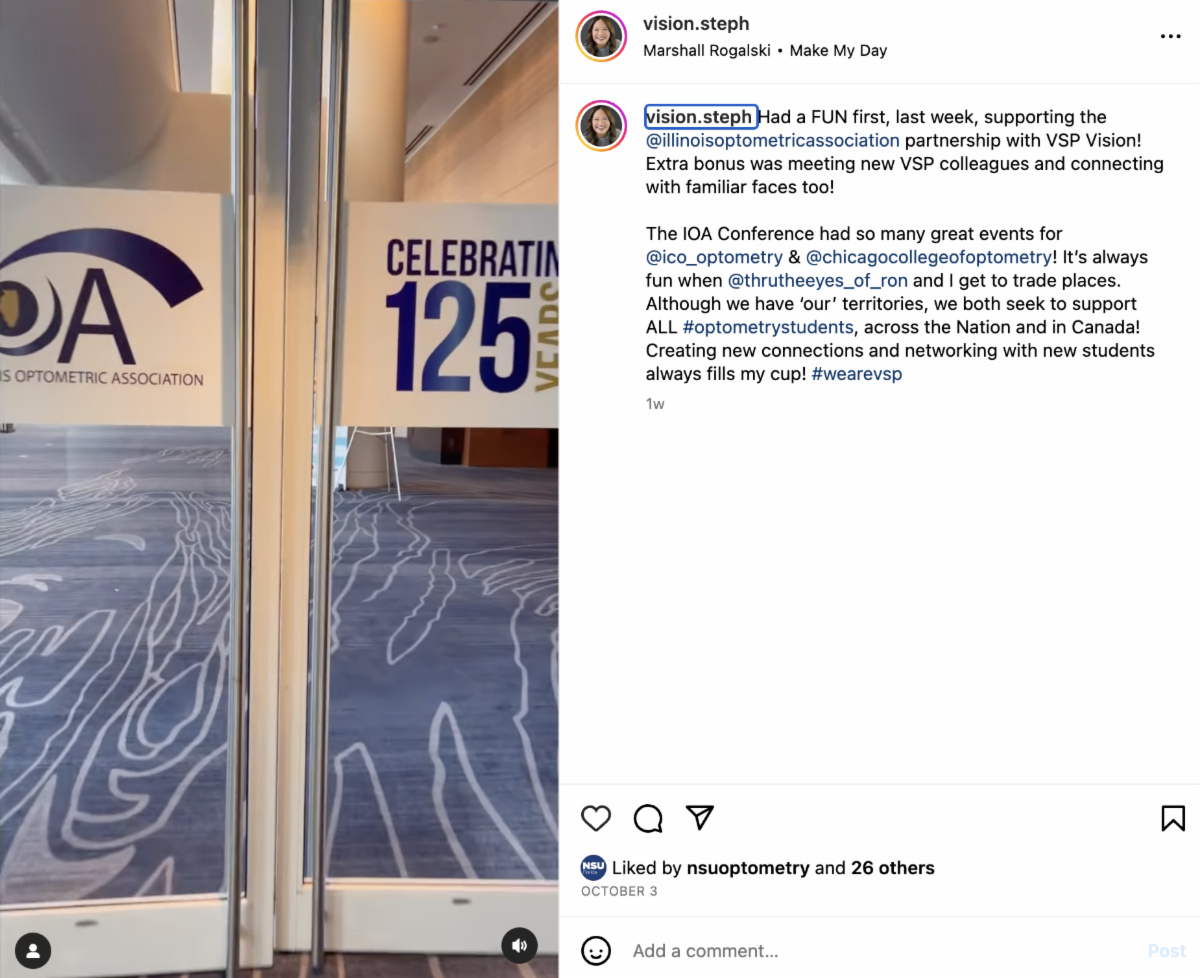Visit @illinoisoptometricassociation mention
Screen dimensions: 1200x978
coord(773,140)
